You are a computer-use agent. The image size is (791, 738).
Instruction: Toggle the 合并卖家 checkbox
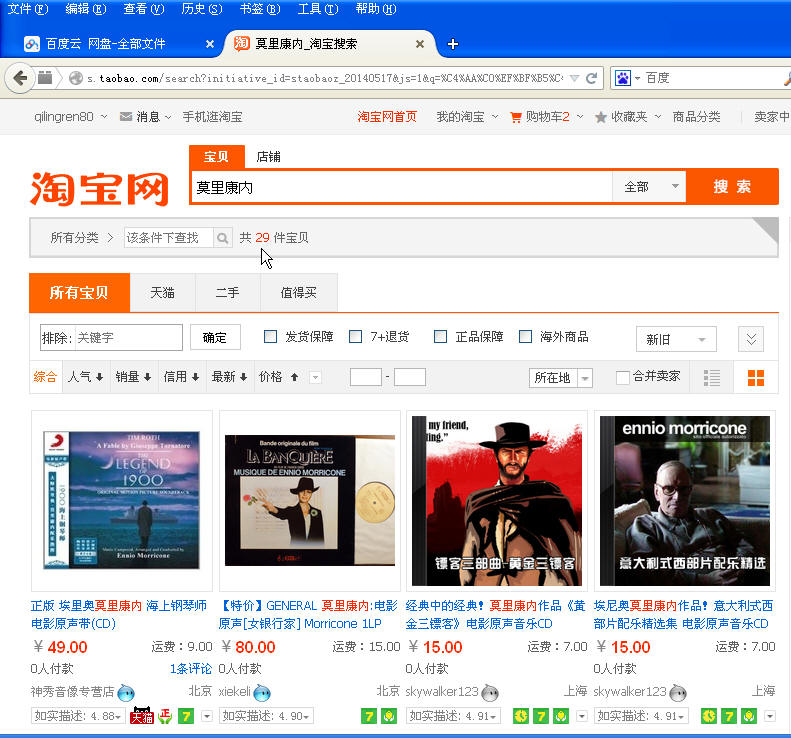[623, 377]
